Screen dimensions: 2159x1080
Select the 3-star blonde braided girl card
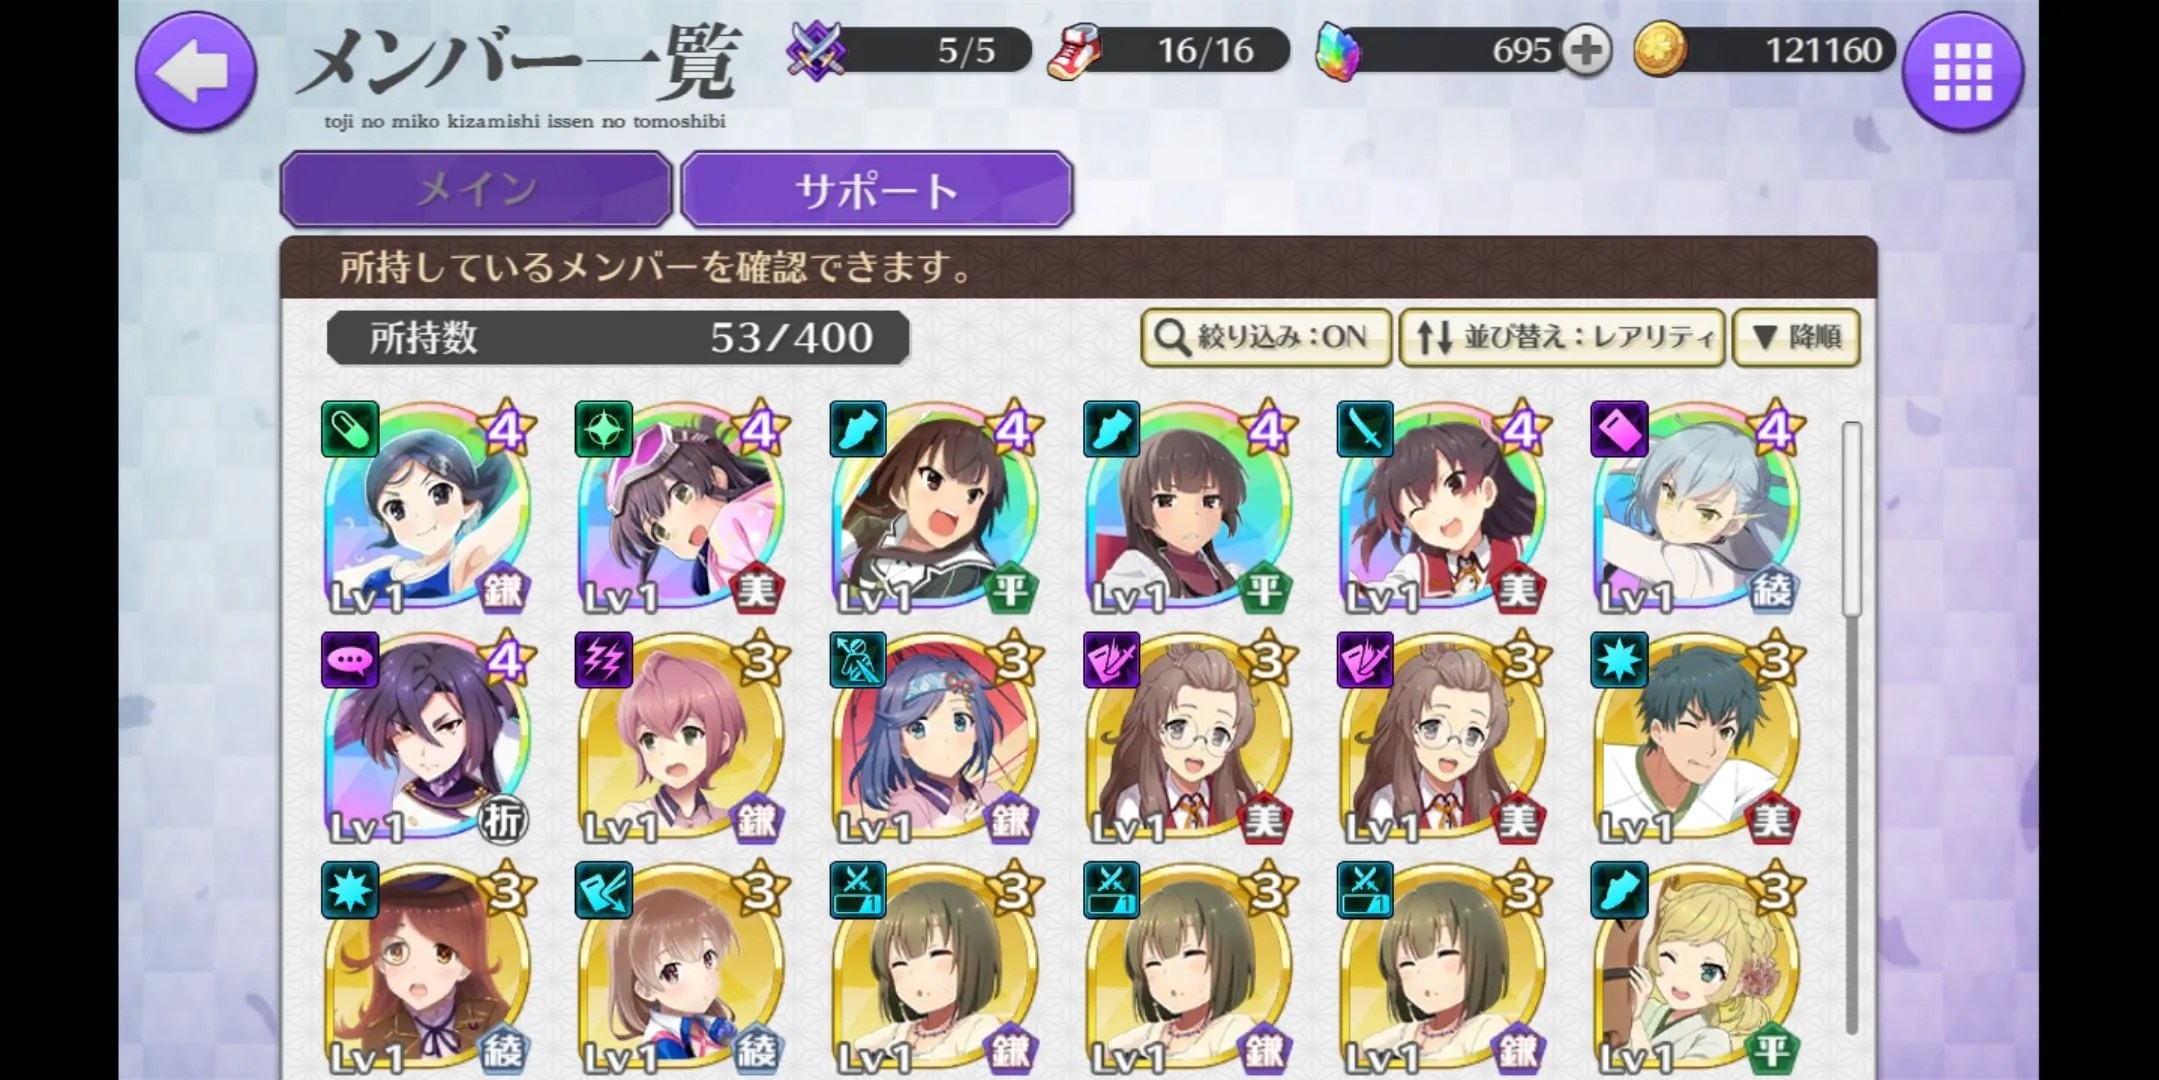[1695, 968]
